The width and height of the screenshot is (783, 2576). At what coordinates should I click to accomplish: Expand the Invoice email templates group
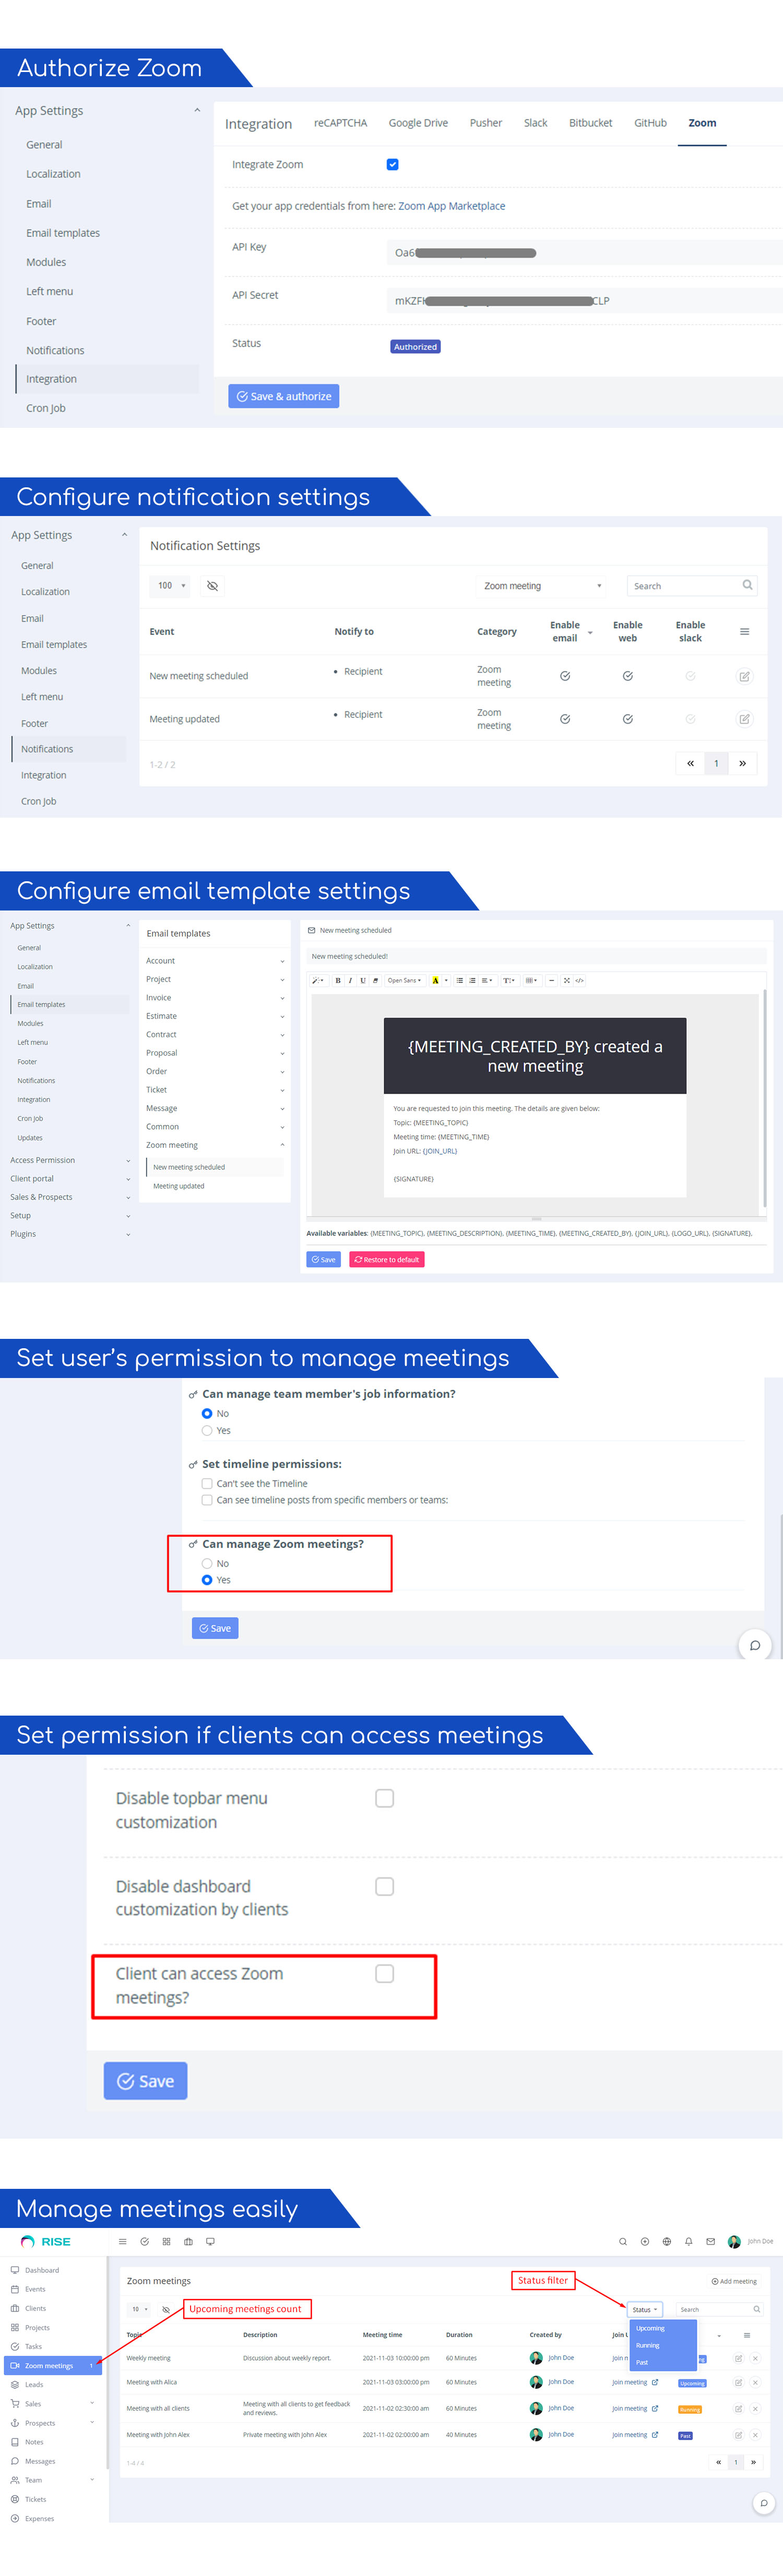click(x=215, y=998)
